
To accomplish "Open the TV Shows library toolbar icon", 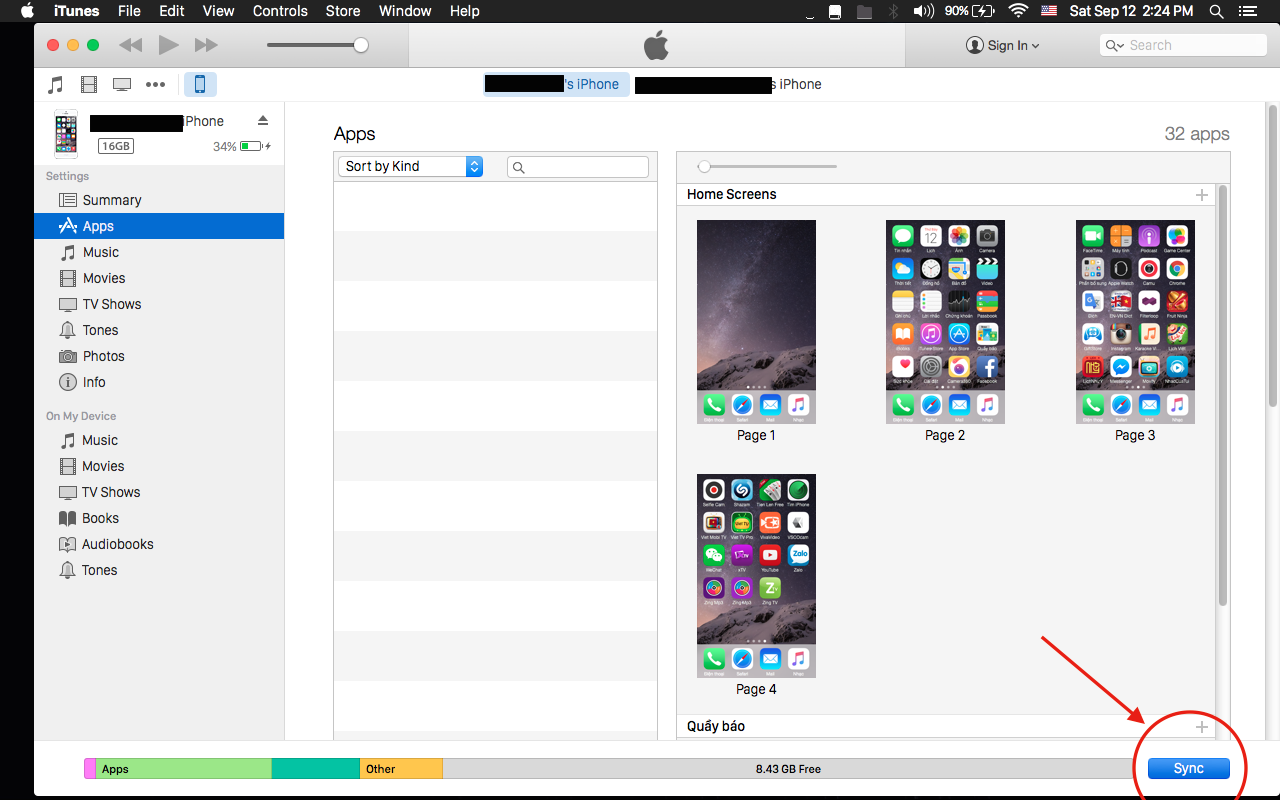I will tap(122, 84).
